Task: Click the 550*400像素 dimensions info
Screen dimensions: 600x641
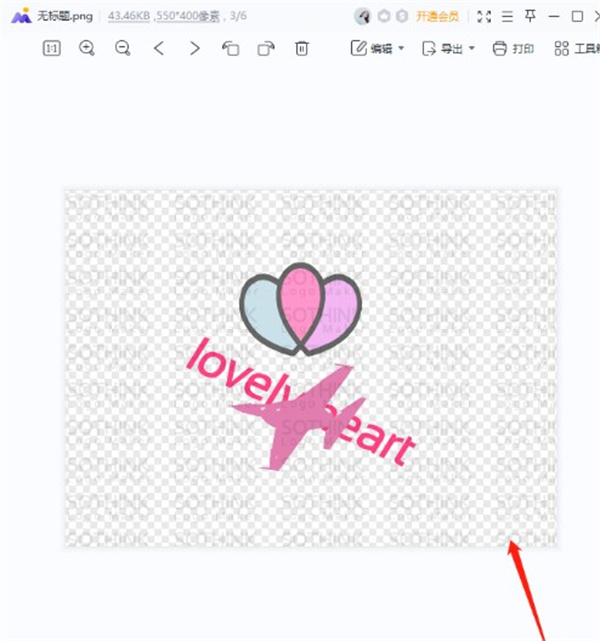Action: point(189,16)
